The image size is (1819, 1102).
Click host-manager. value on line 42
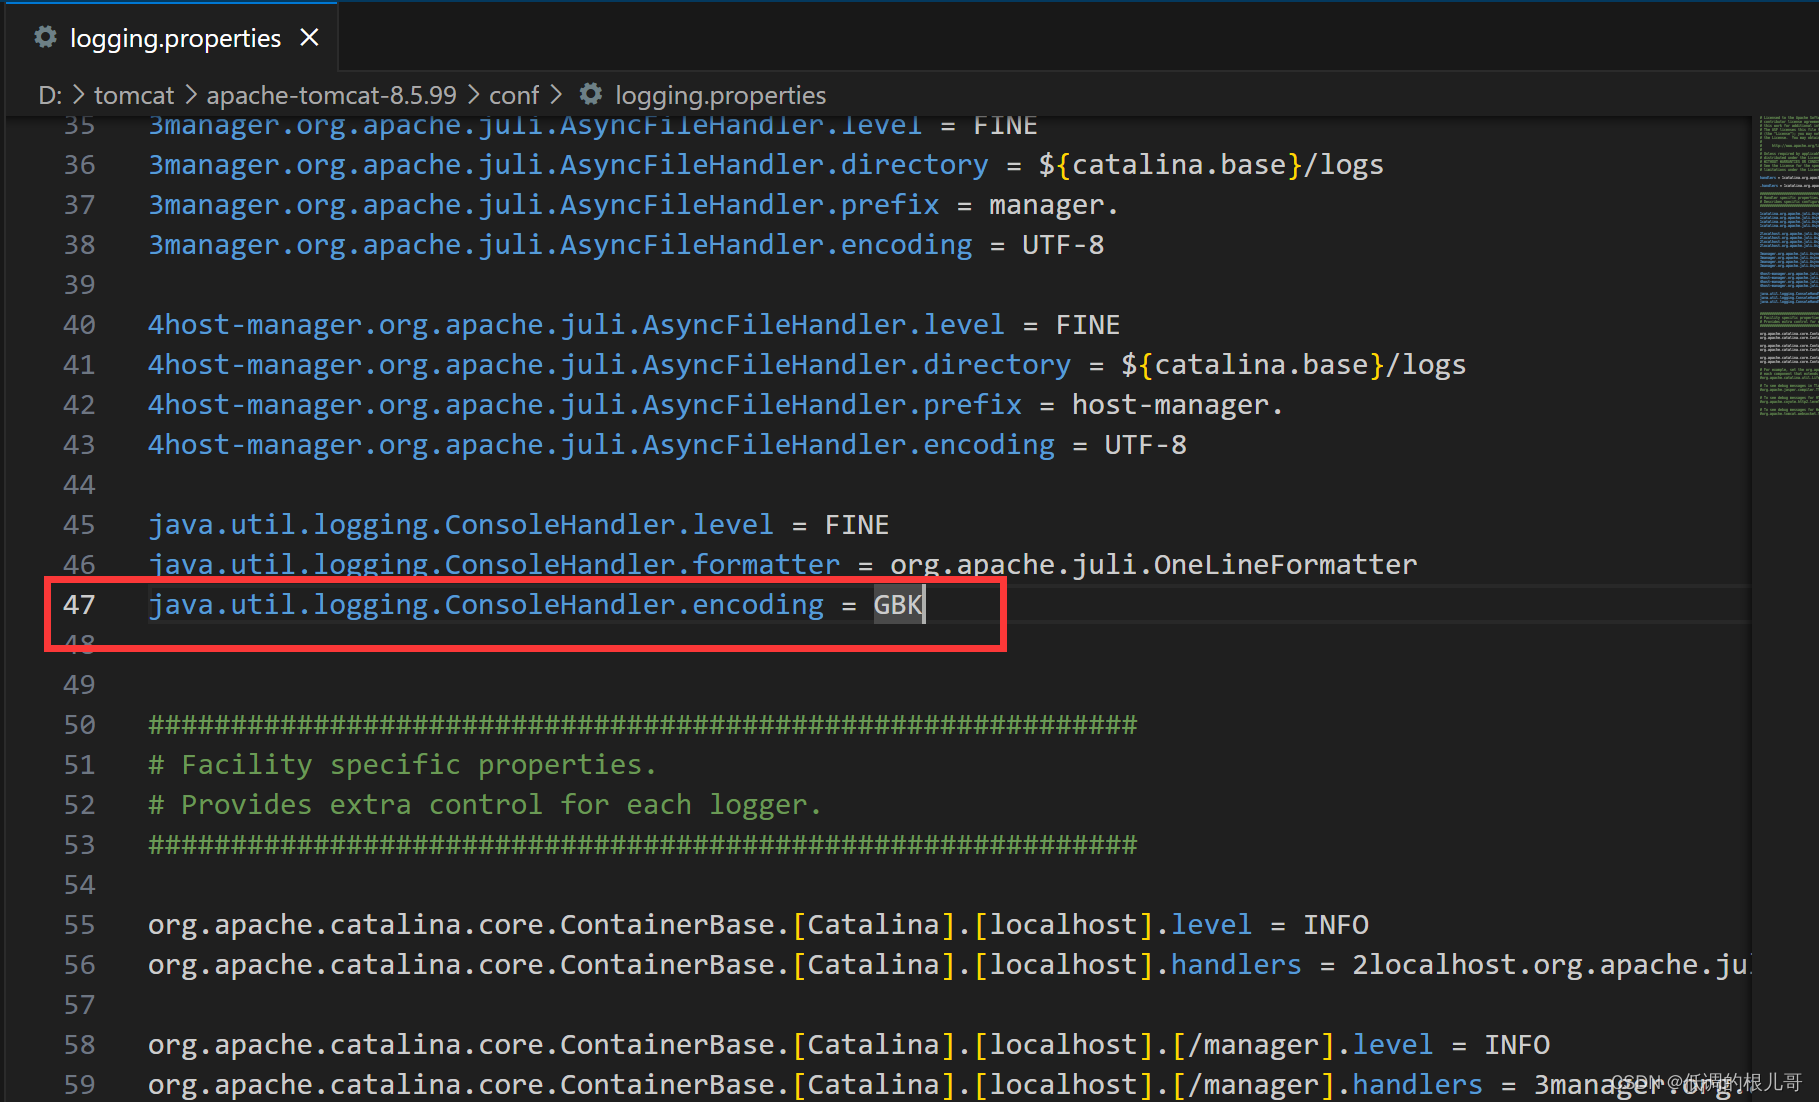click(x=1177, y=405)
